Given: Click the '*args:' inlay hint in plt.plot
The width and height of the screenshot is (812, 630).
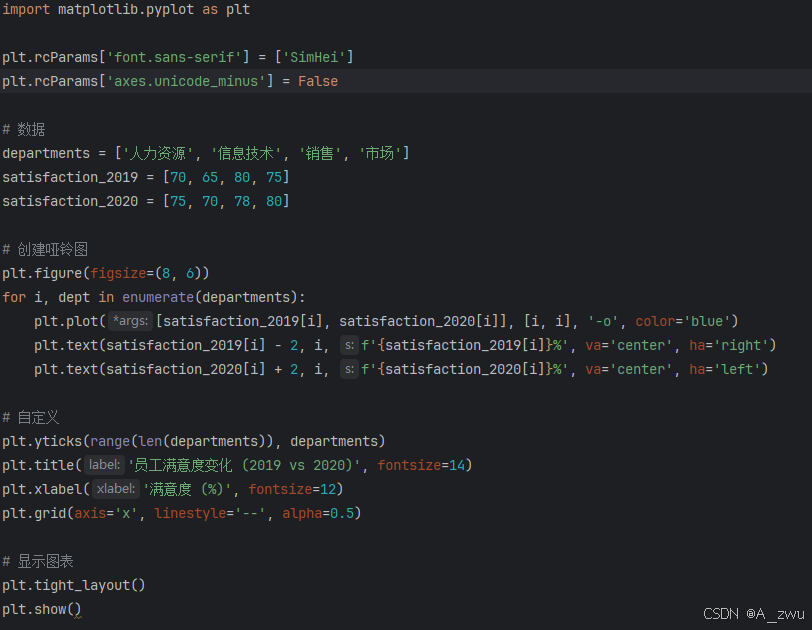Looking at the screenshot, I should click(130, 321).
